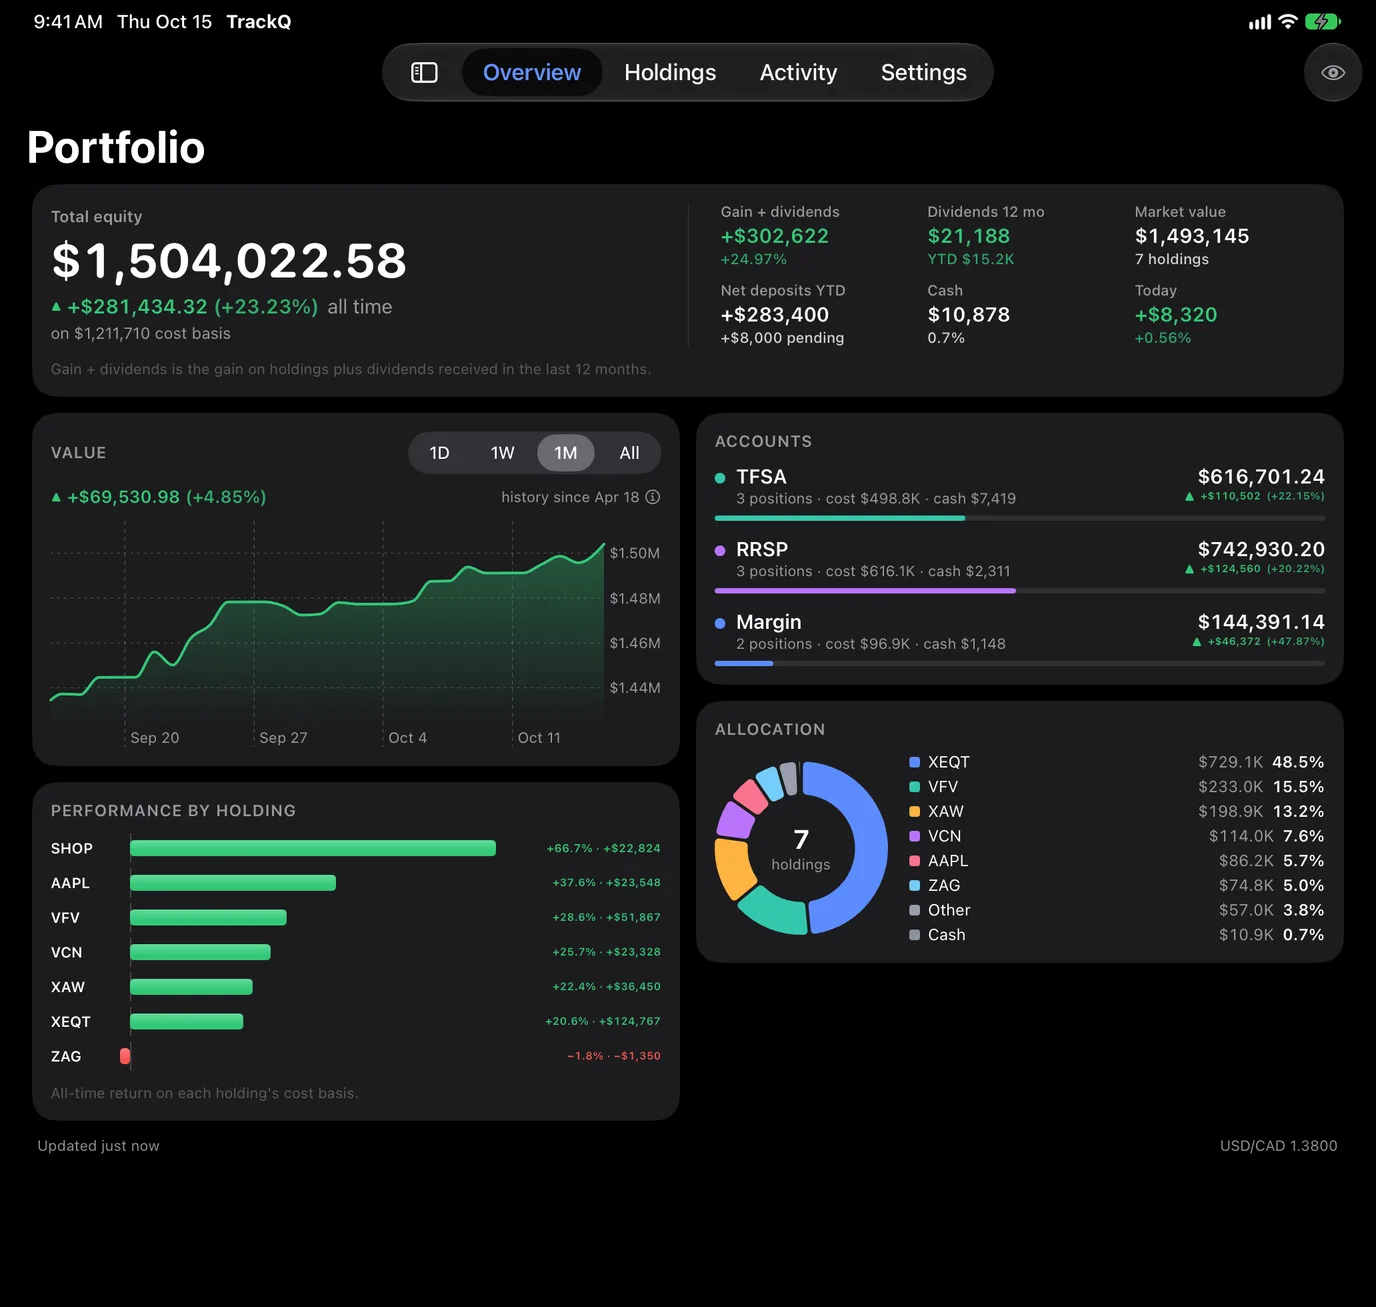Click the Net deposits YTD +$283,400

(775, 315)
